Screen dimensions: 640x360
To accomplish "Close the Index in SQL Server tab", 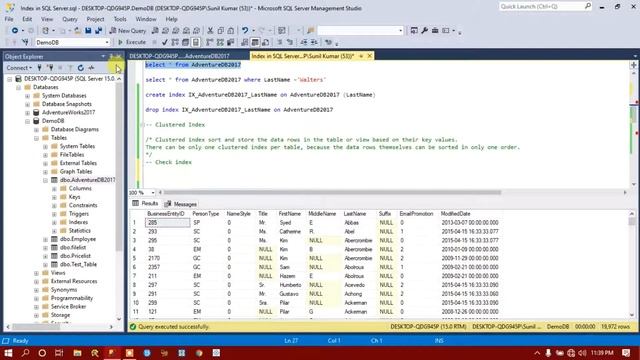I will 370,56.
